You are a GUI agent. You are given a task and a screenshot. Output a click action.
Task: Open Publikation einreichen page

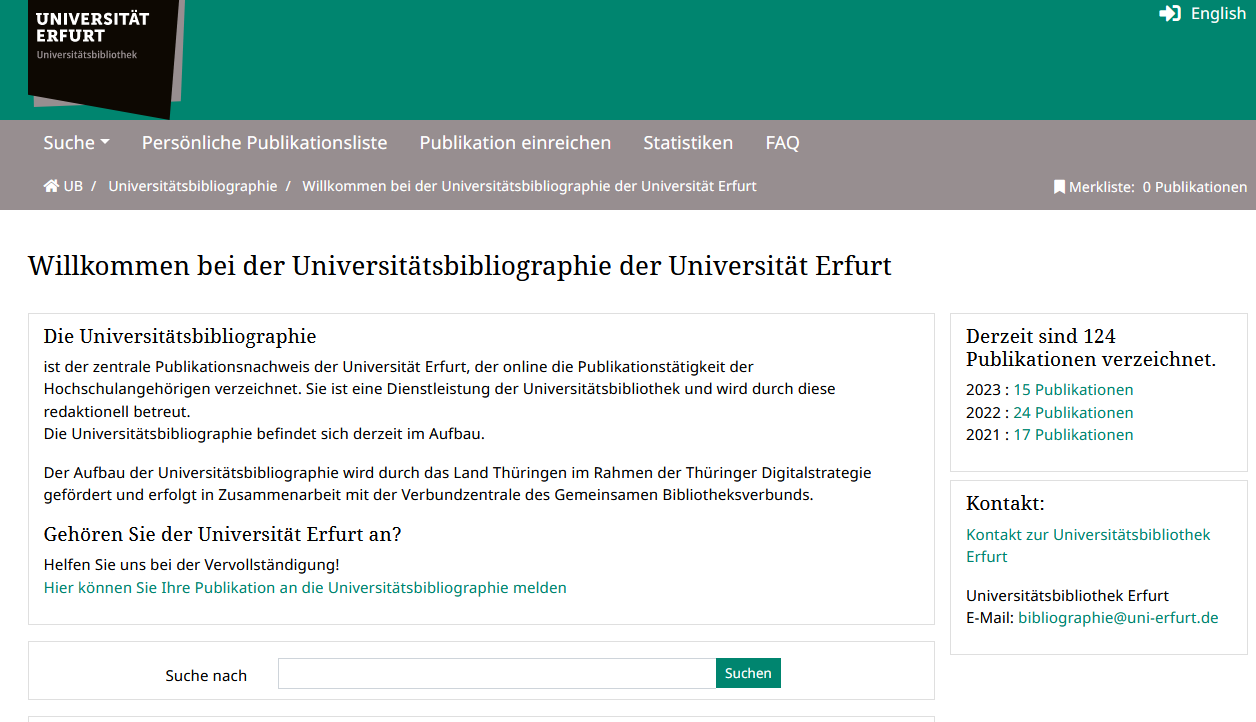pyautogui.click(x=515, y=143)
